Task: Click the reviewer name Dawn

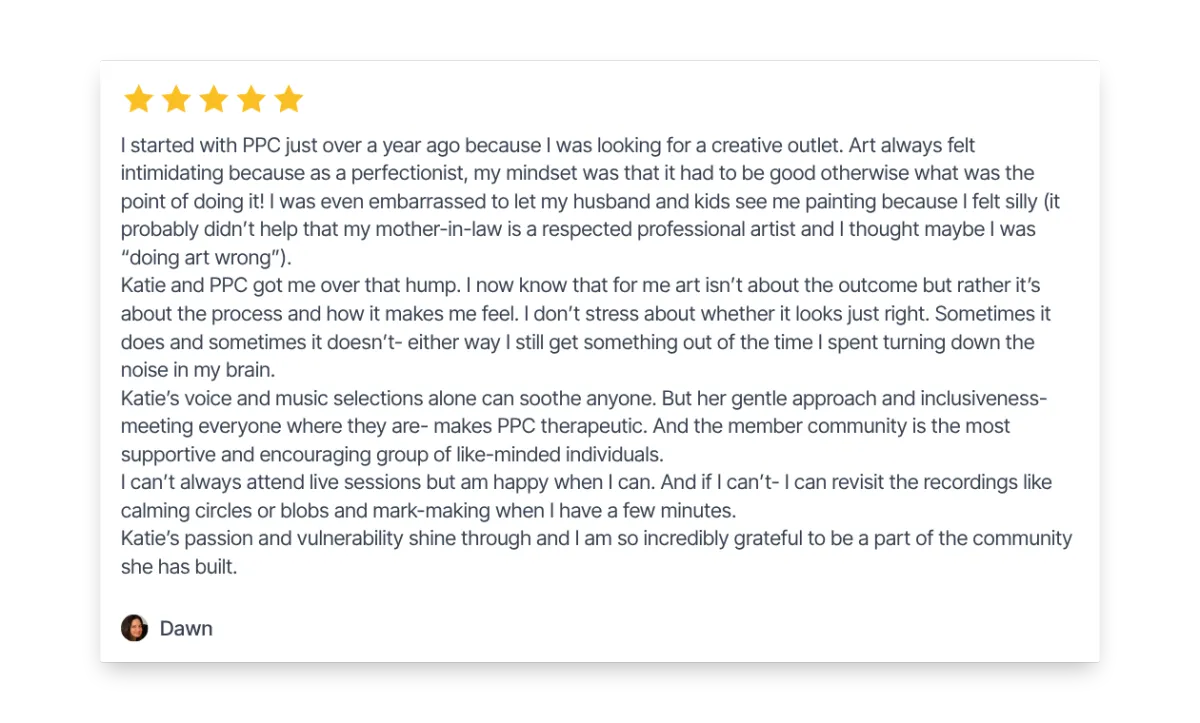Action: [186, 628]
